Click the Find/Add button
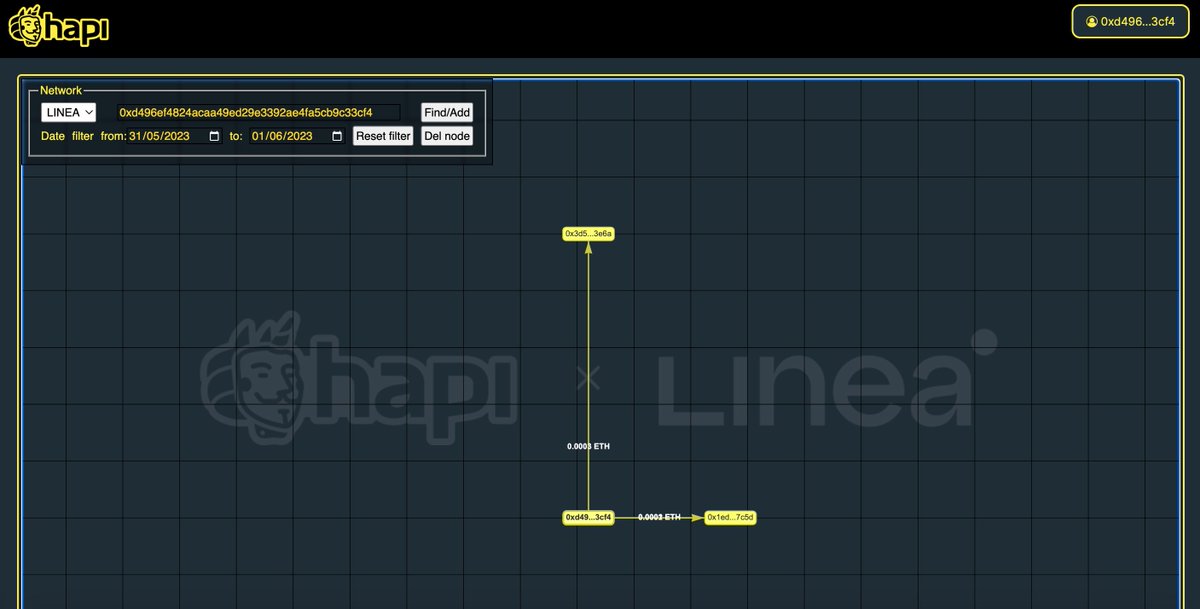Screen dimensions: 1200x609 tap(447, 113)
